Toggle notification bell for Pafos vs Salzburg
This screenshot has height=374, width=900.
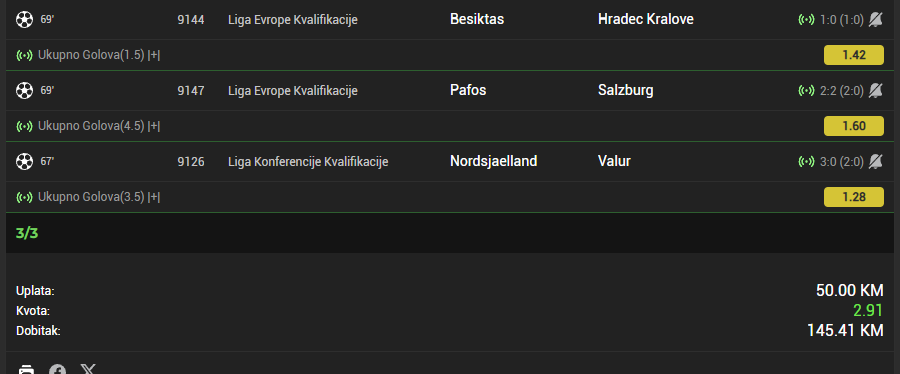point(875,91)
